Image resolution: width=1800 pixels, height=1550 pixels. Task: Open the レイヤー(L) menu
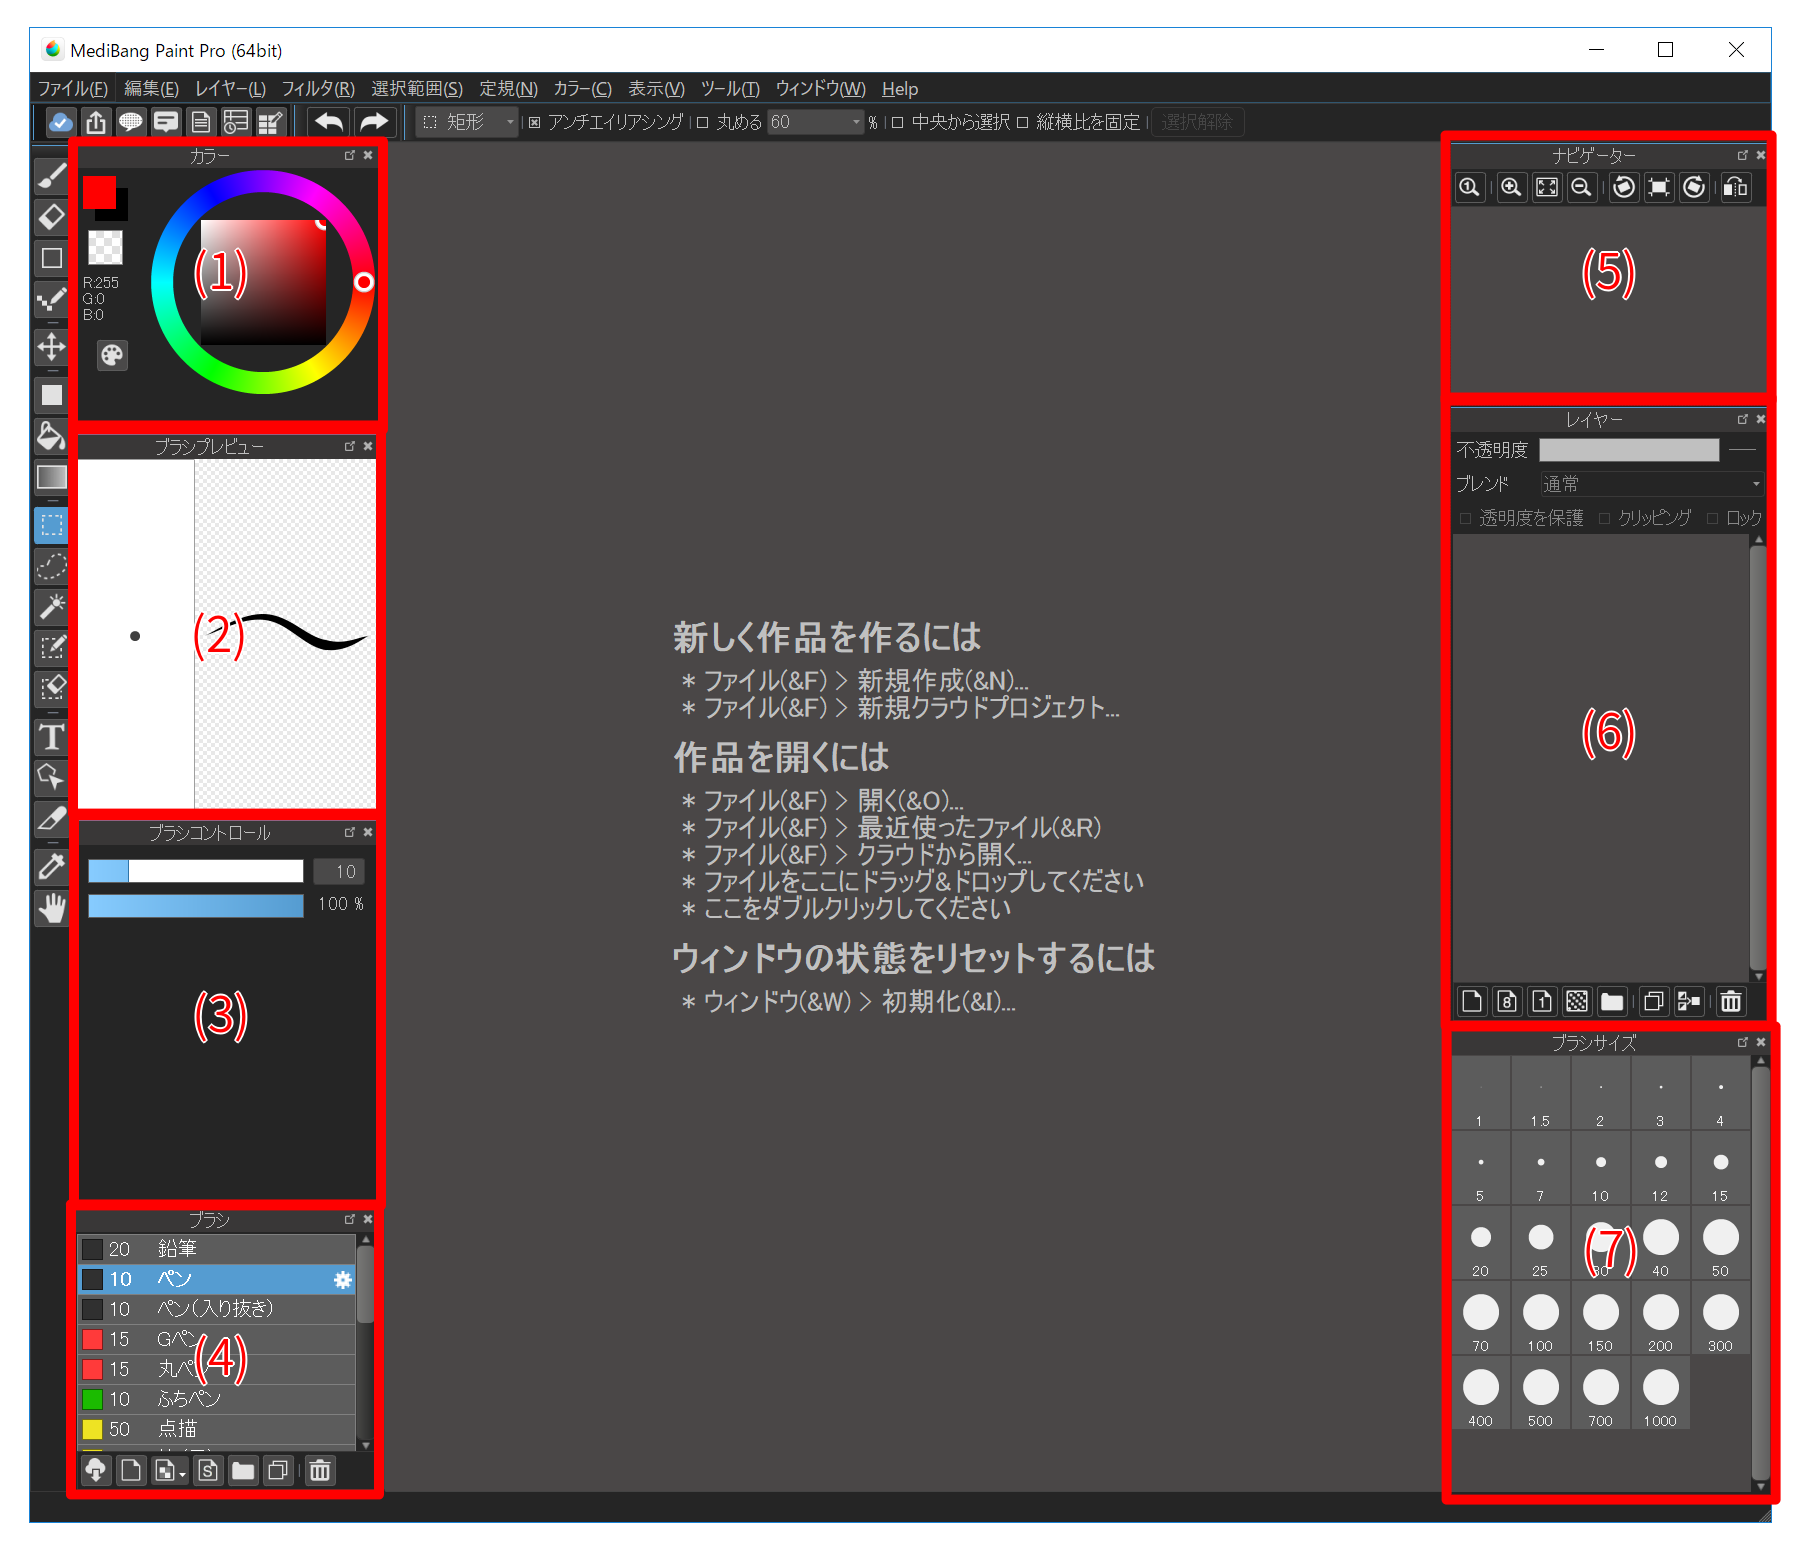click(x=230, y=89)
